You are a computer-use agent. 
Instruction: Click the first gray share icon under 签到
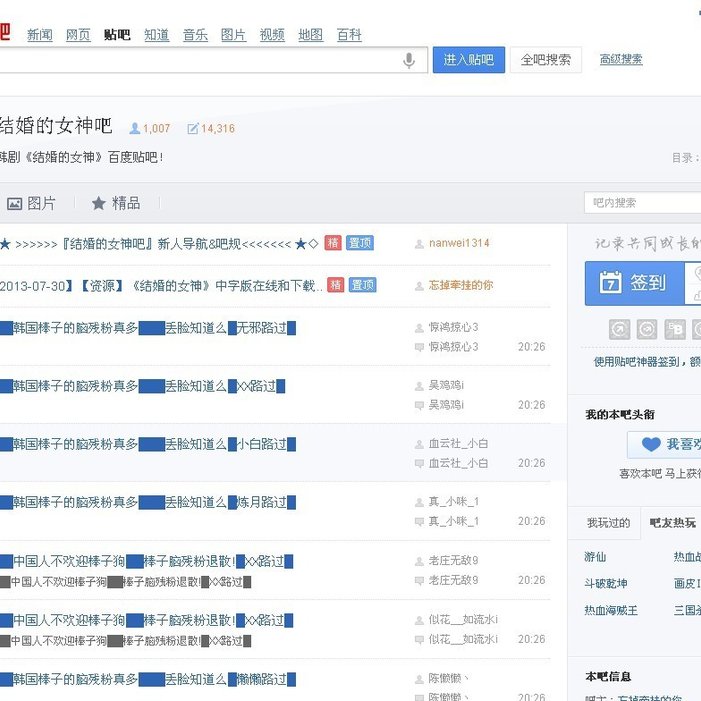click(619, 330)
